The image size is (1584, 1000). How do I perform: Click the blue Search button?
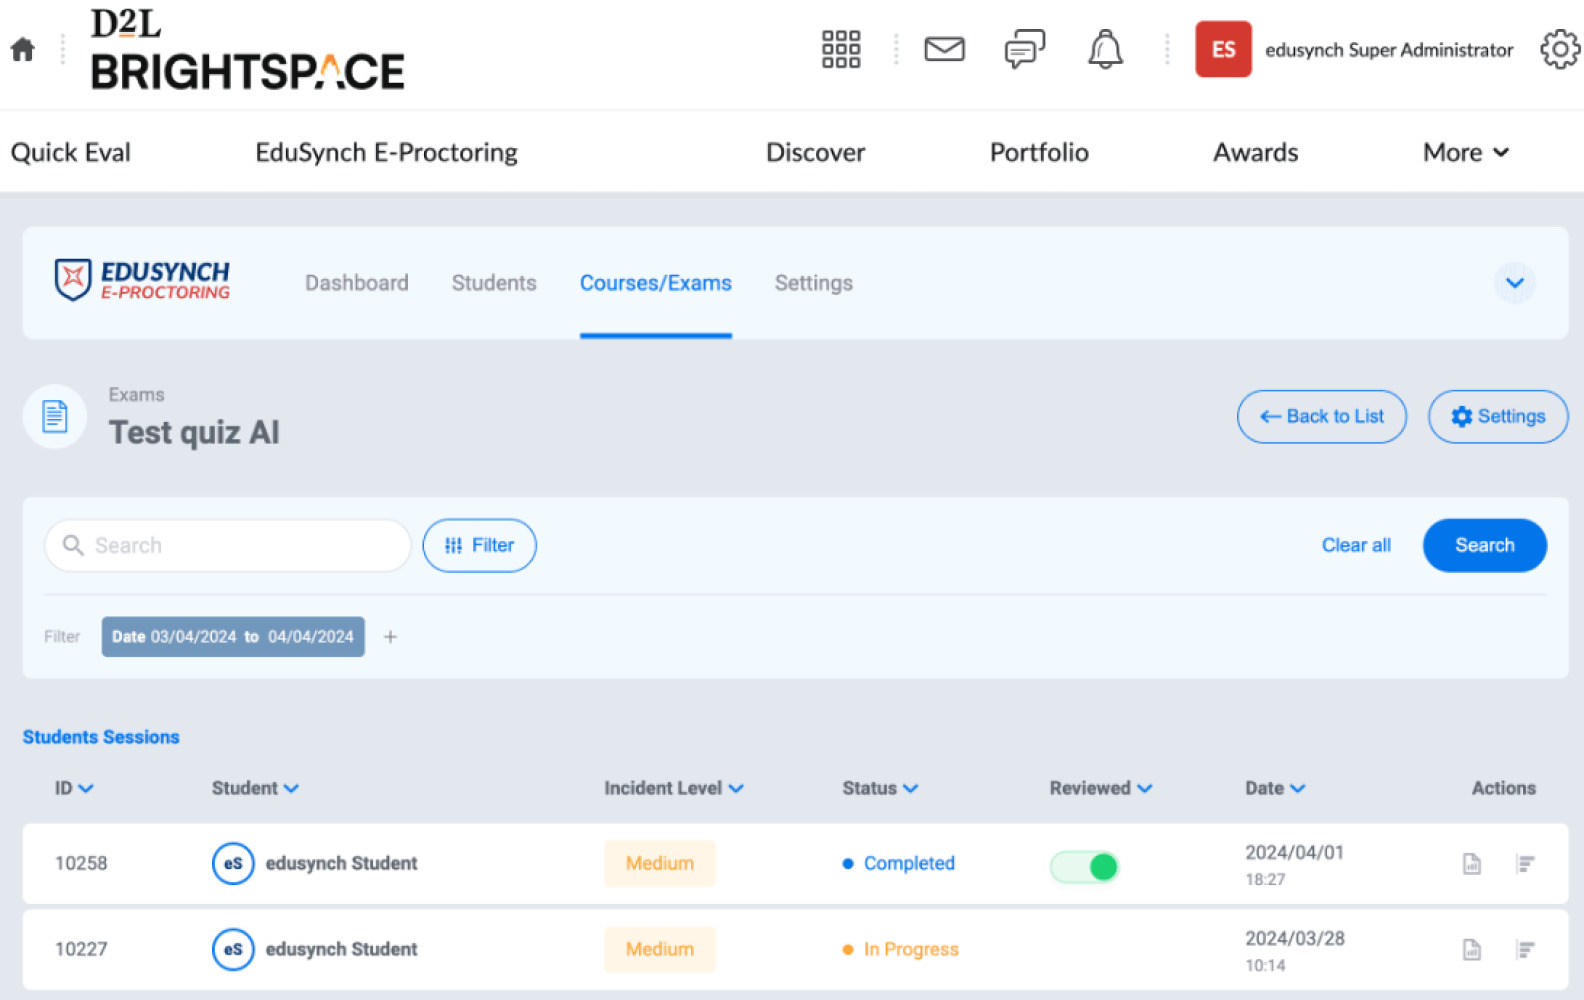click(1484, 545)
